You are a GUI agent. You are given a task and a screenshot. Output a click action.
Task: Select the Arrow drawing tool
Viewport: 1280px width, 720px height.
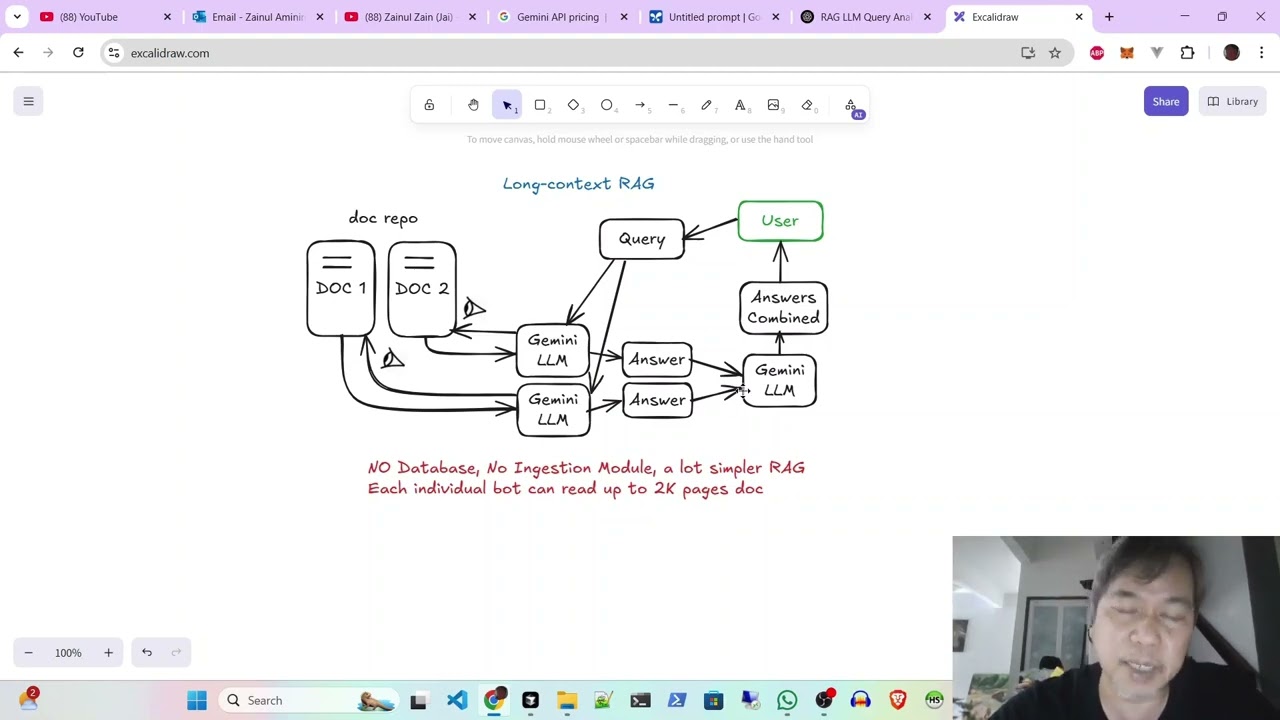[640, 105]
